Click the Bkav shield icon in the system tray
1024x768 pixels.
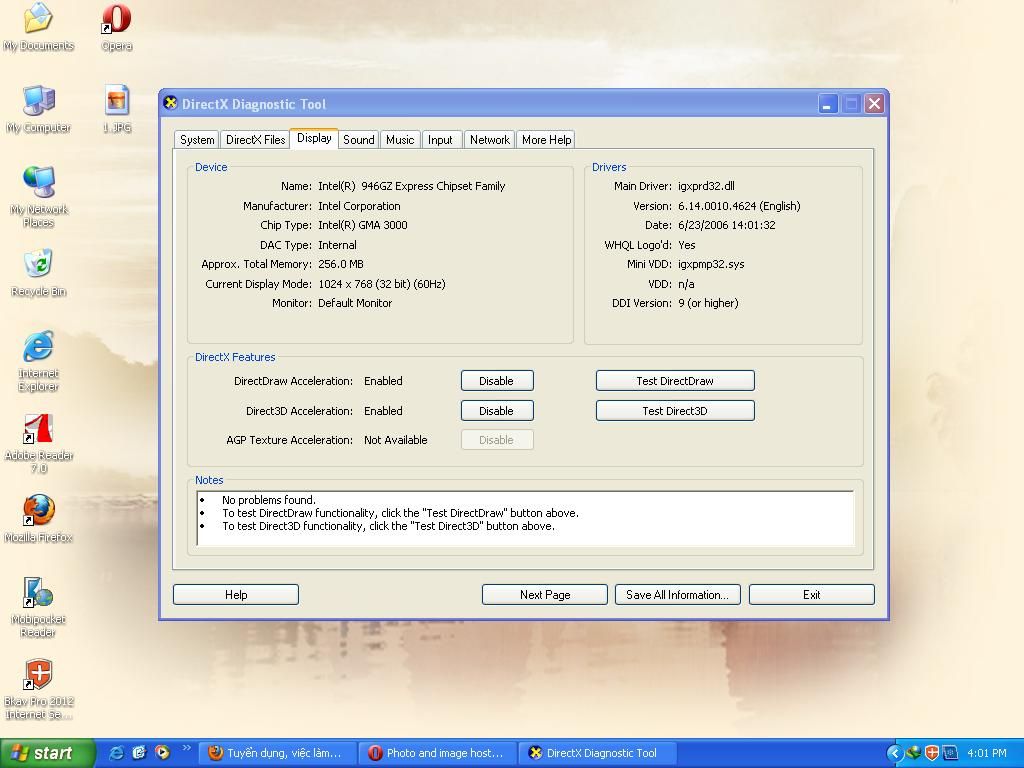coord(932,753)
